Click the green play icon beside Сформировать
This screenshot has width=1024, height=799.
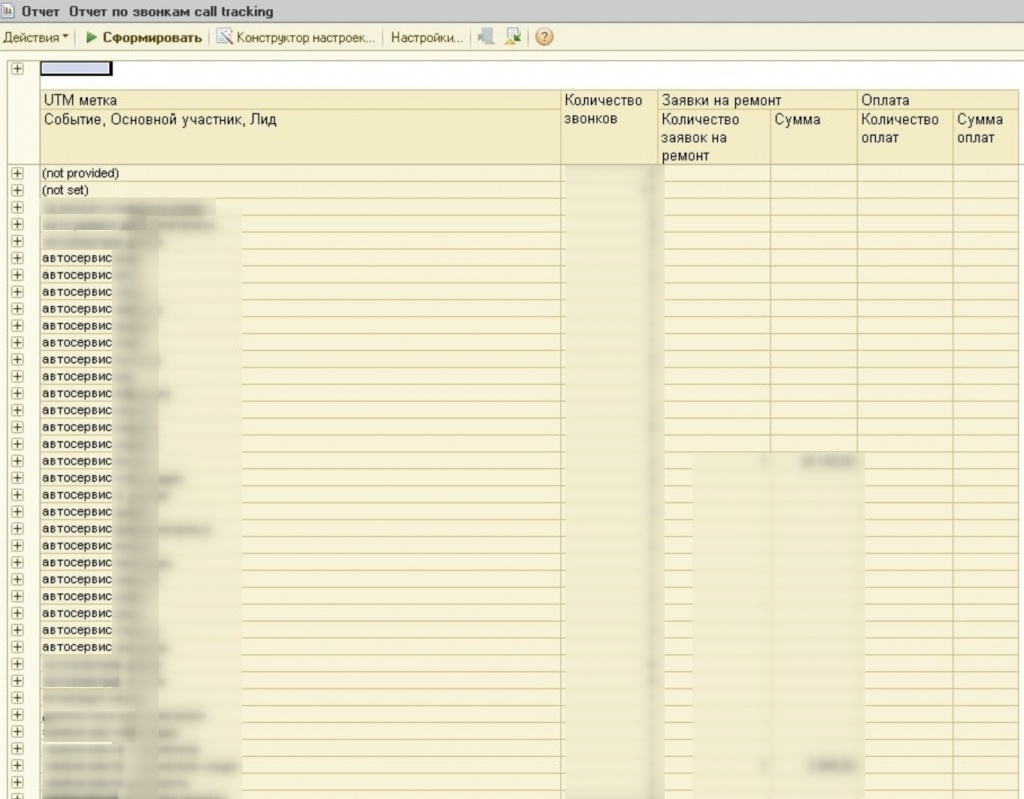(91, 38)
